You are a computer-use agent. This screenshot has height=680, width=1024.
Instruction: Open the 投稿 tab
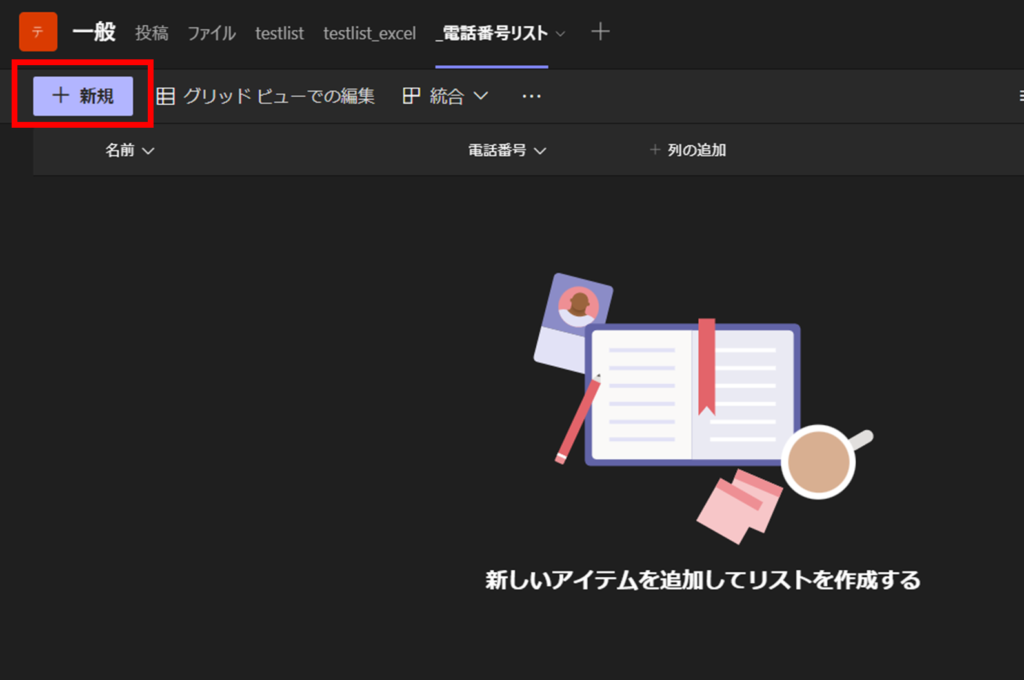152,33
